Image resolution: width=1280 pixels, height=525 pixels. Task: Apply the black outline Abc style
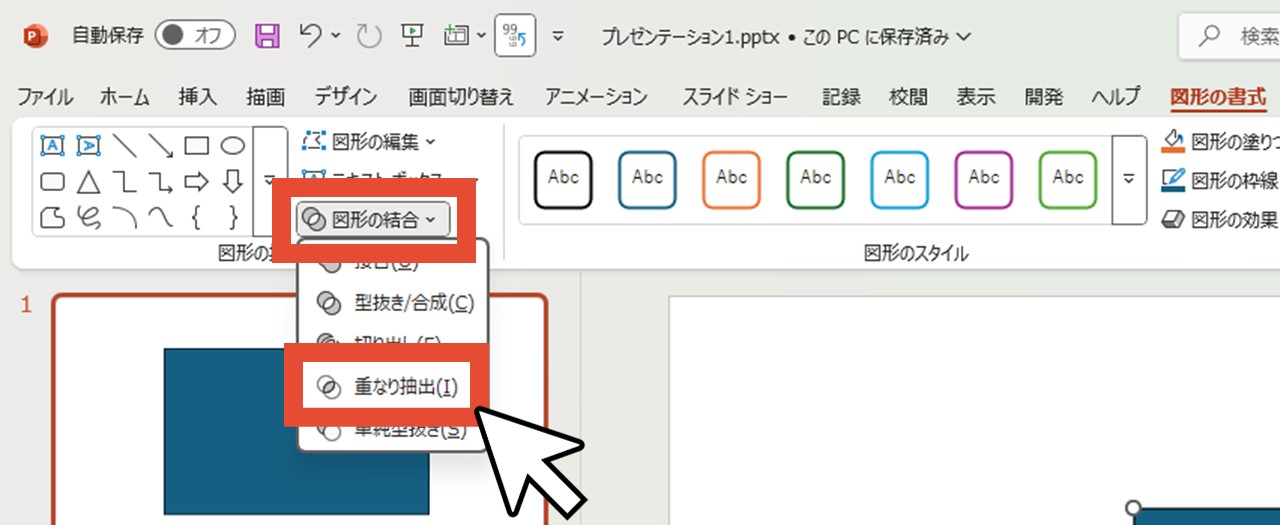point(564,179)
